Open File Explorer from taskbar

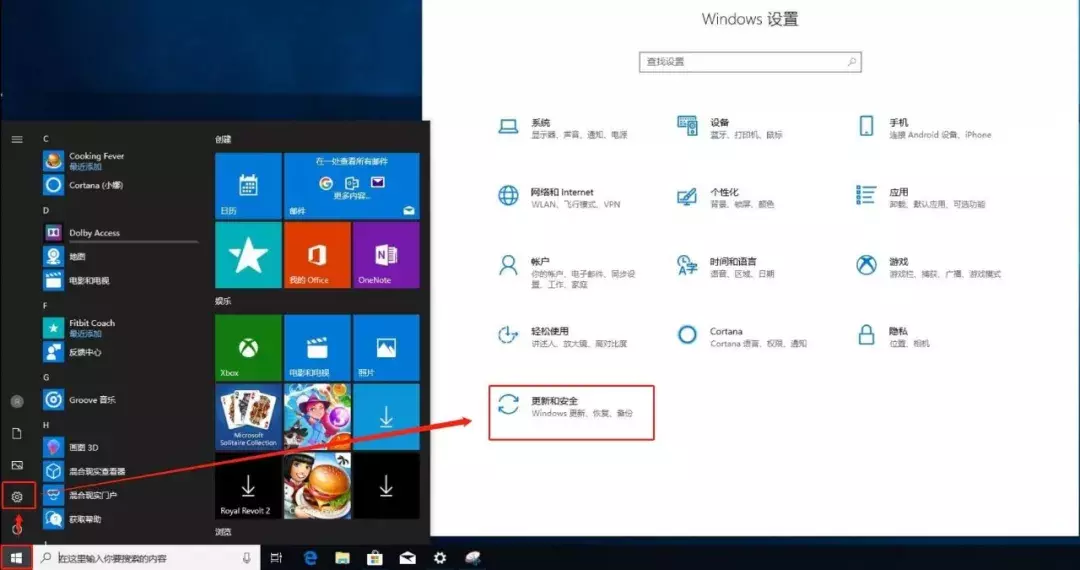click(342, 558)
